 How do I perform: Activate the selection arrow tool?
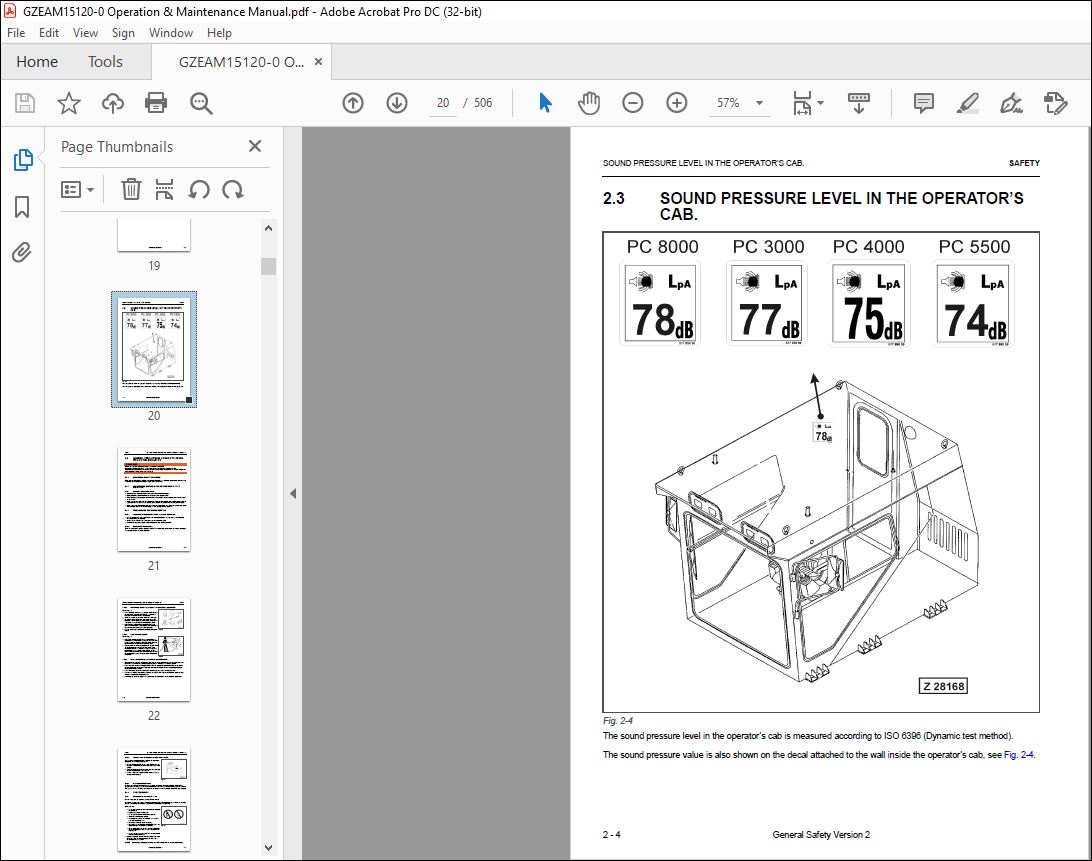click(545, 103)
